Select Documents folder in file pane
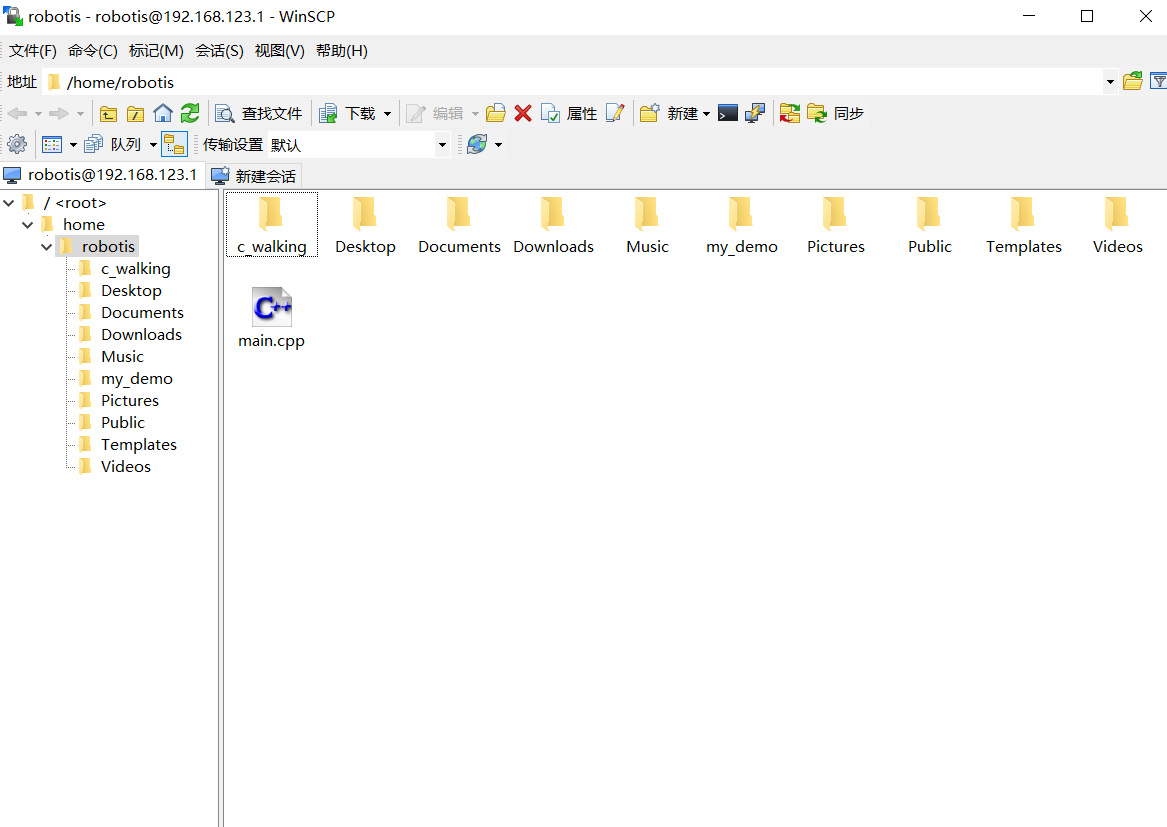The width and height of the screenshot is (1167, 827). click(459, 225)
